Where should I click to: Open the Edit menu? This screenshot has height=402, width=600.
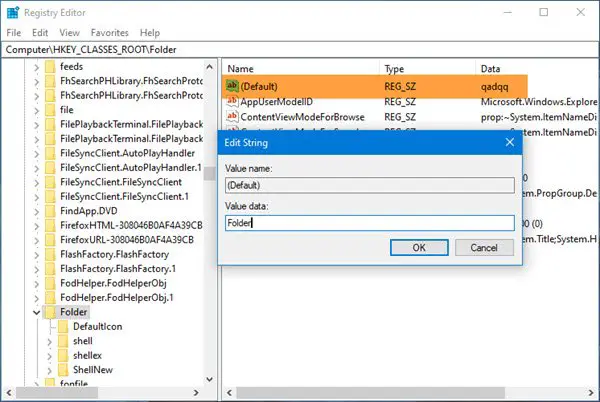(40, 33)
